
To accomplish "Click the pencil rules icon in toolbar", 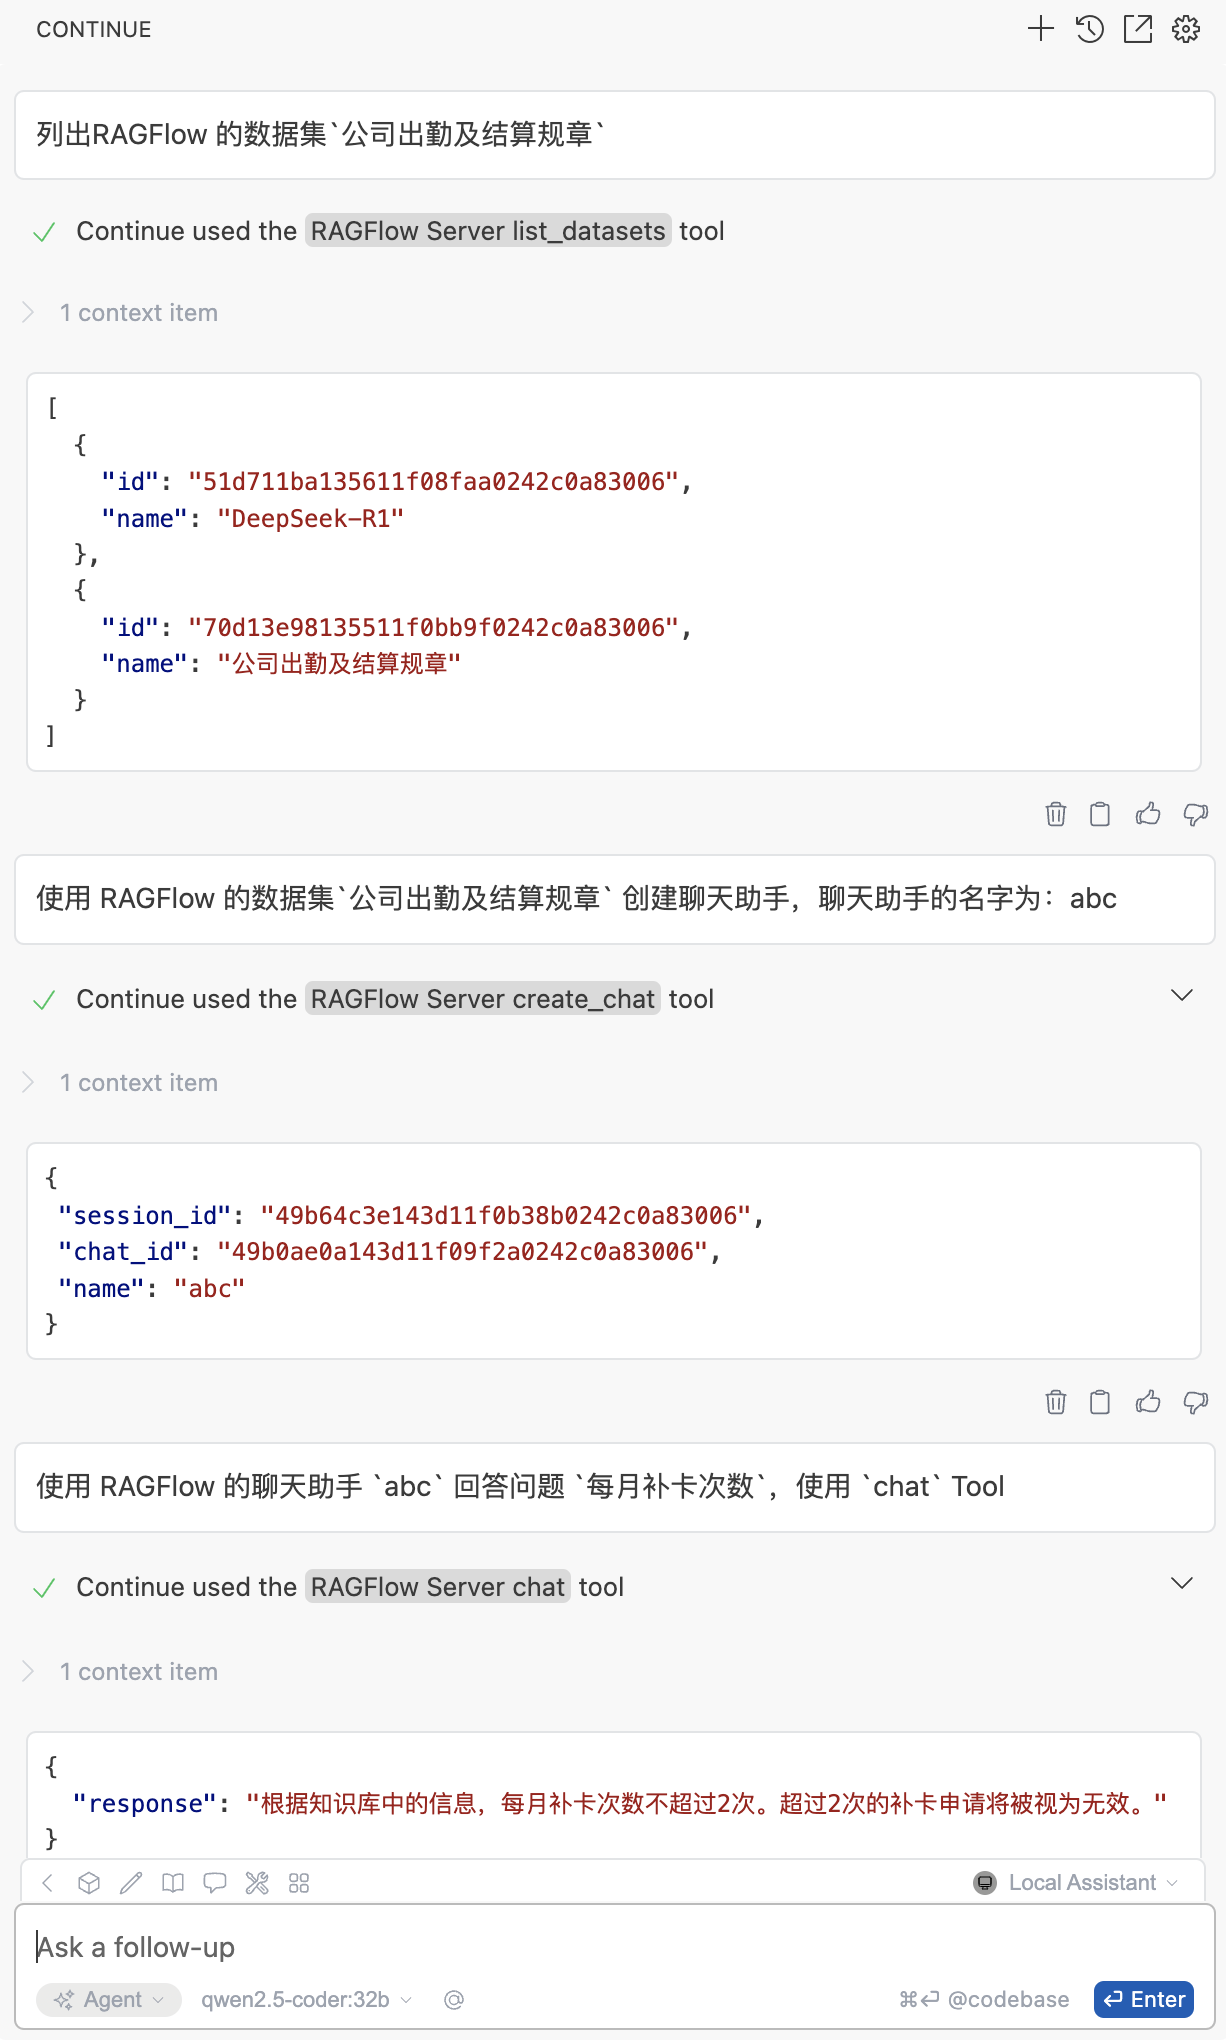I will tap(131, 1883).
